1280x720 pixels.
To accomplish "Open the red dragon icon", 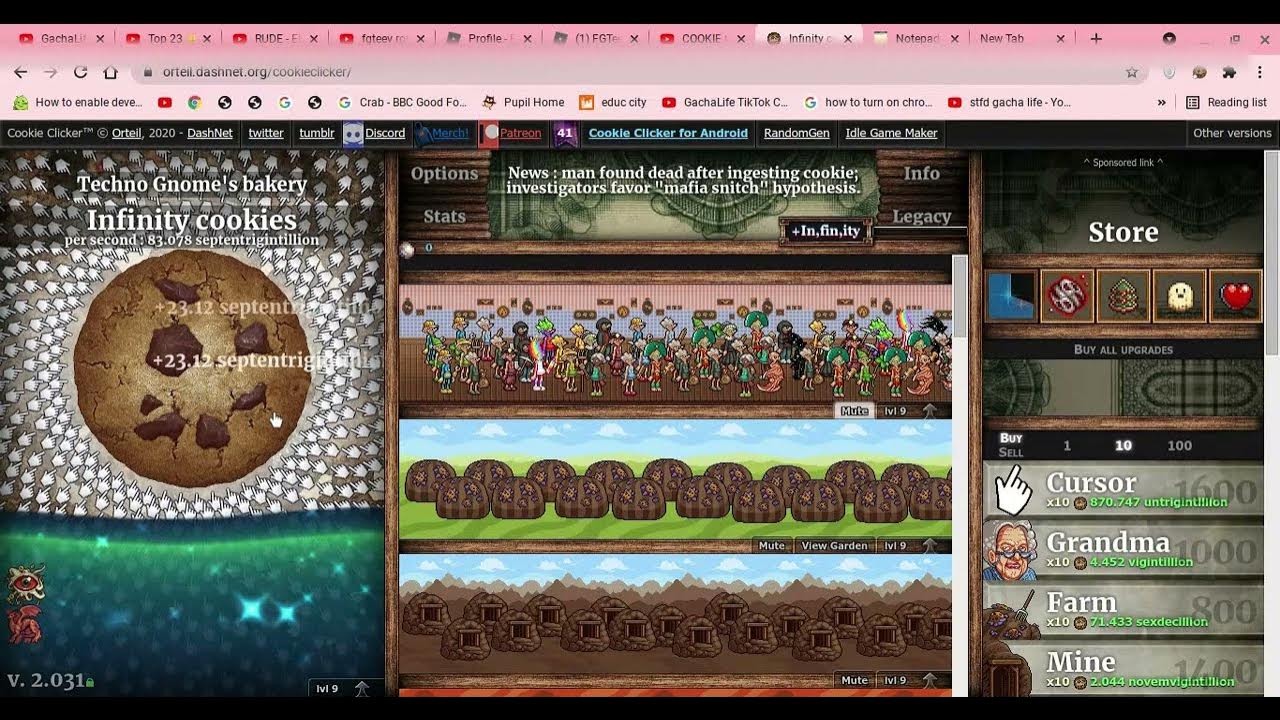I will (x=25, y=624).
